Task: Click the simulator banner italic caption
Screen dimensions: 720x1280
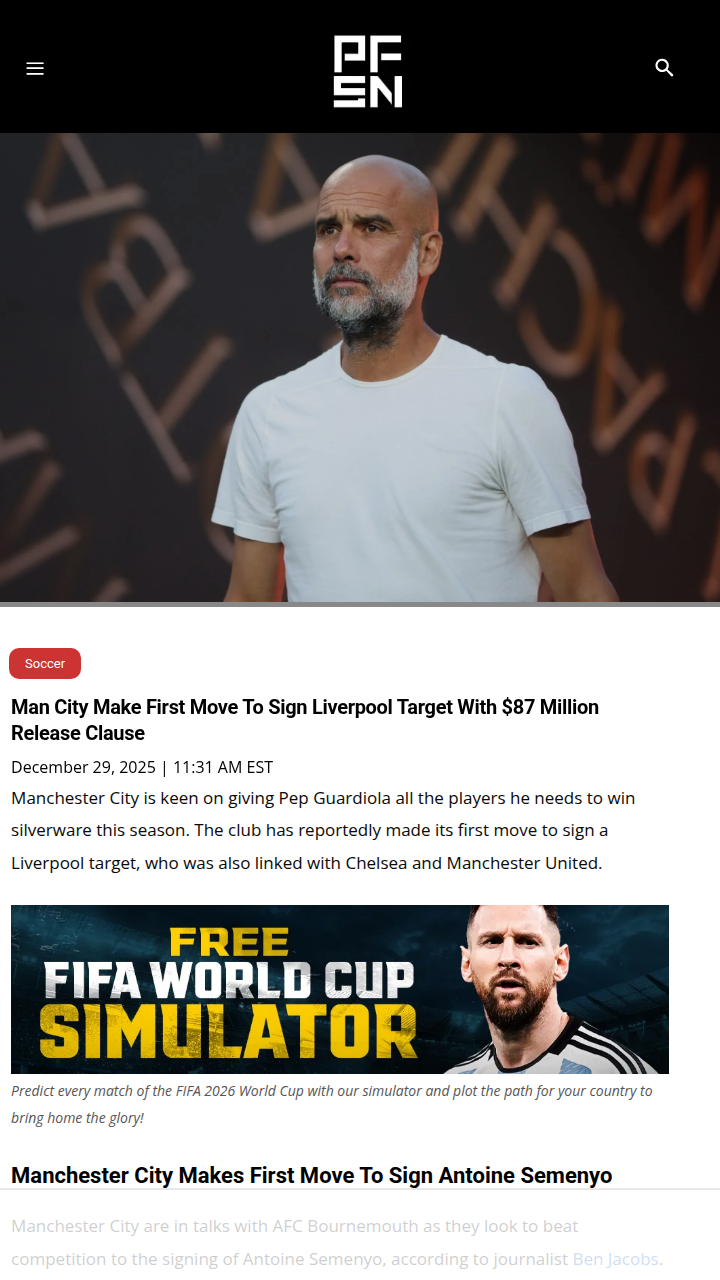Action: click(x=332, y=1104)
